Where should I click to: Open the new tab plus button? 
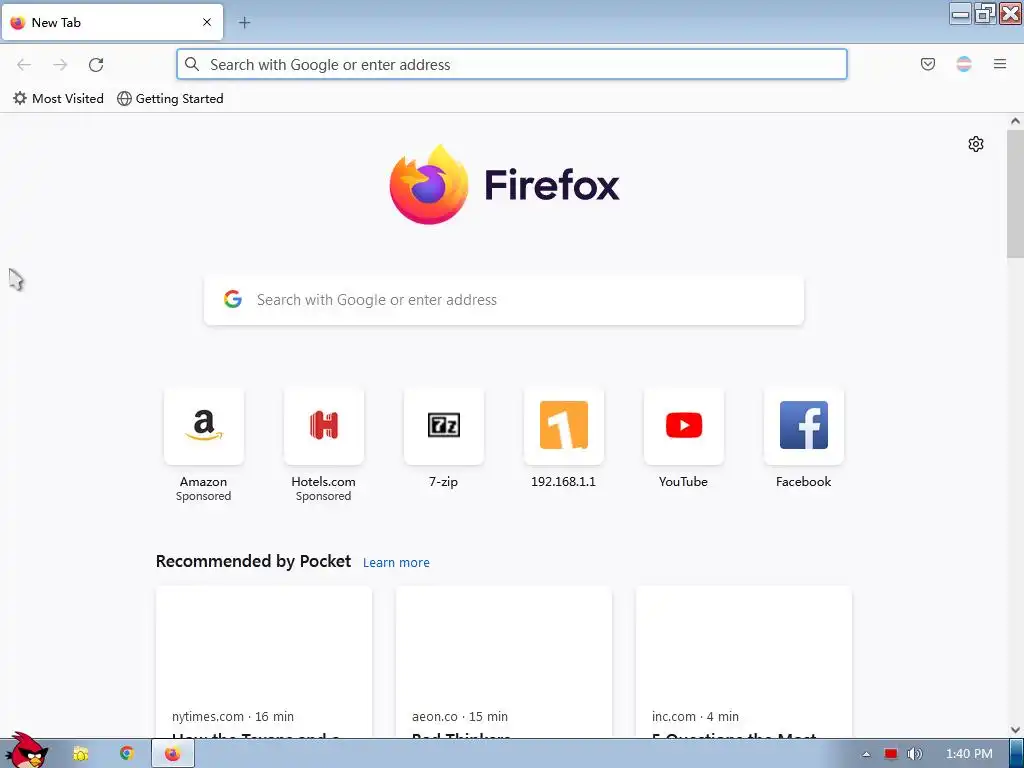click(244, 23)
